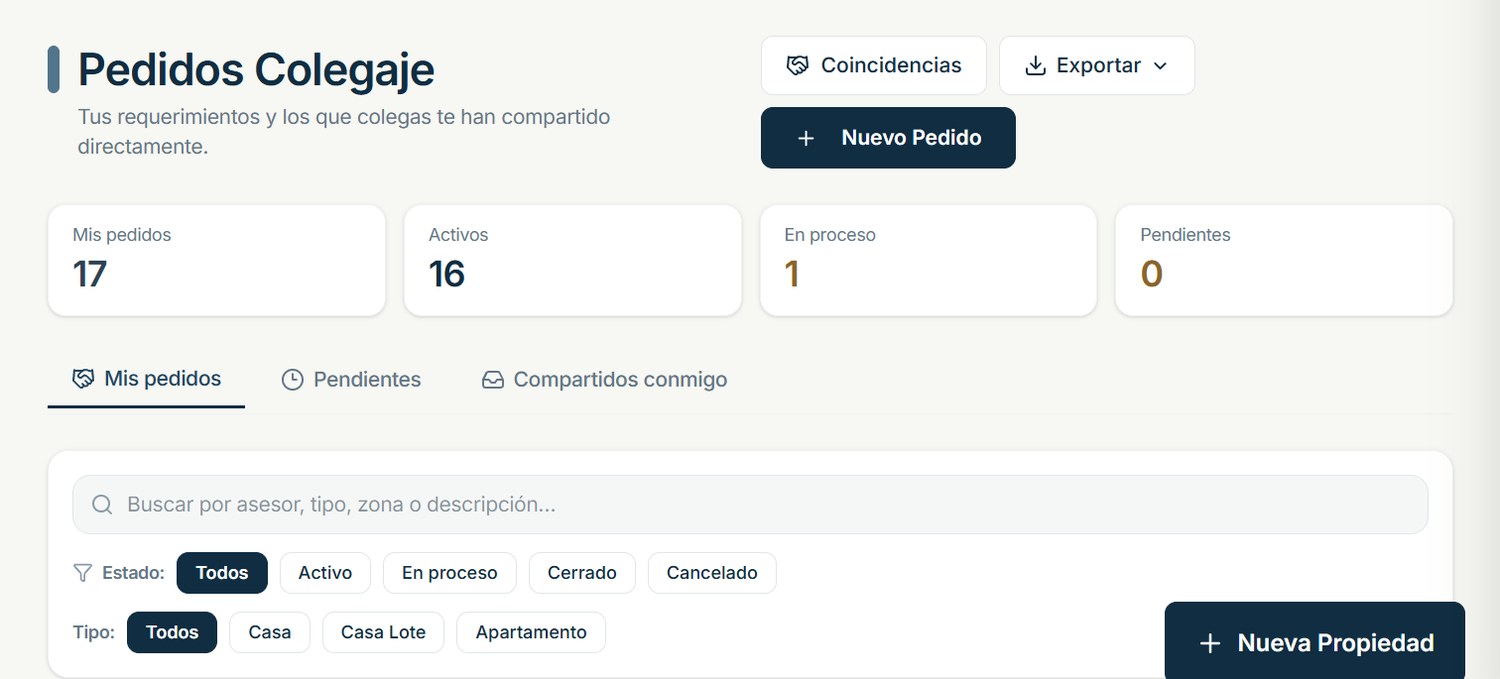Click the clock icon in Pendientes tab
The height and width of the screenshot is (679, 1500).
[292, 380]
